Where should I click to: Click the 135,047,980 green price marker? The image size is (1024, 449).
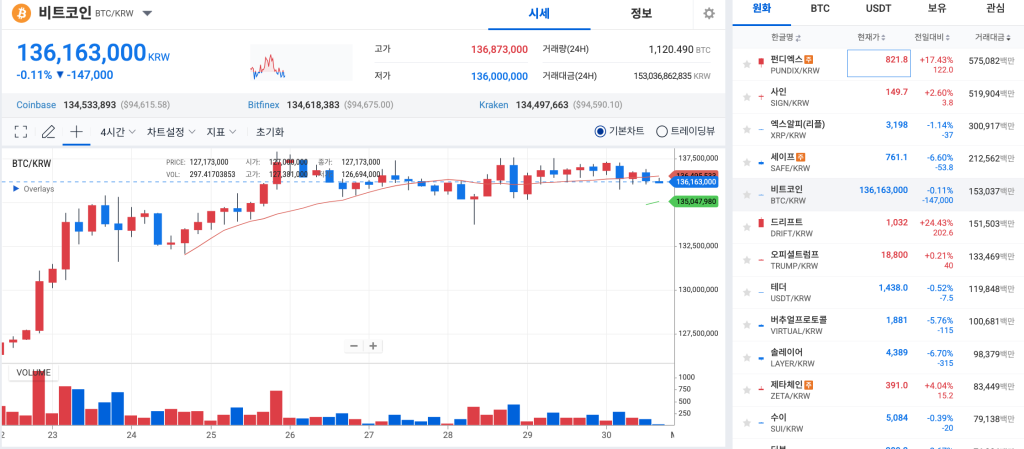tap(694, 202)
